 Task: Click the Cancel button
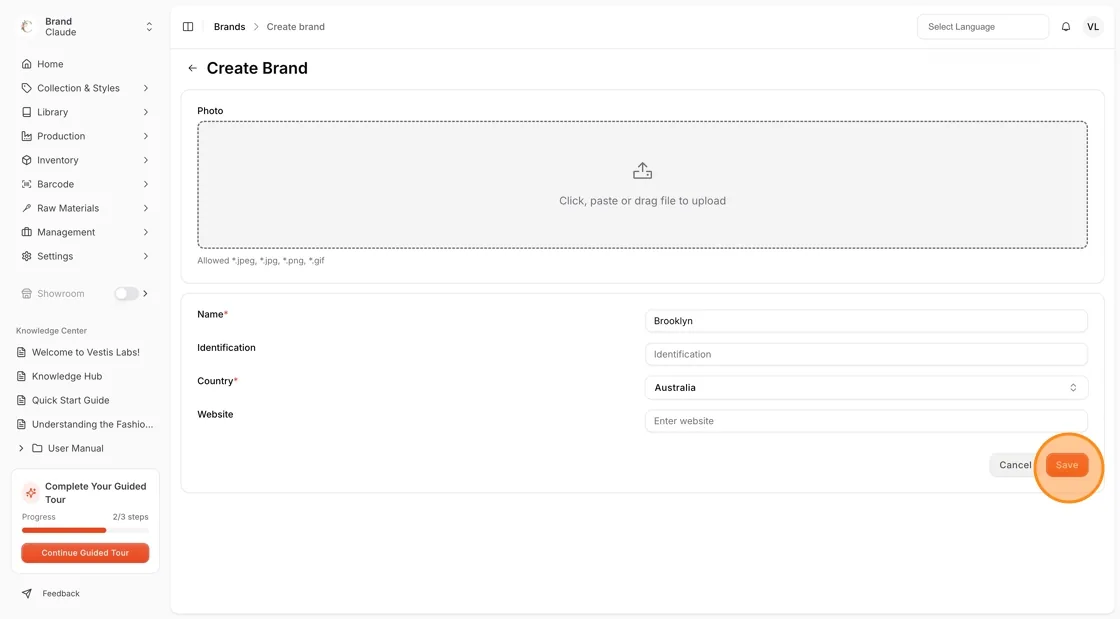[1015, 465]
